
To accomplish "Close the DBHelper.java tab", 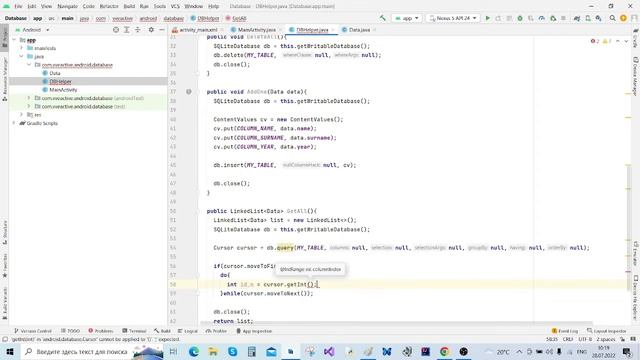I will 333,30.
